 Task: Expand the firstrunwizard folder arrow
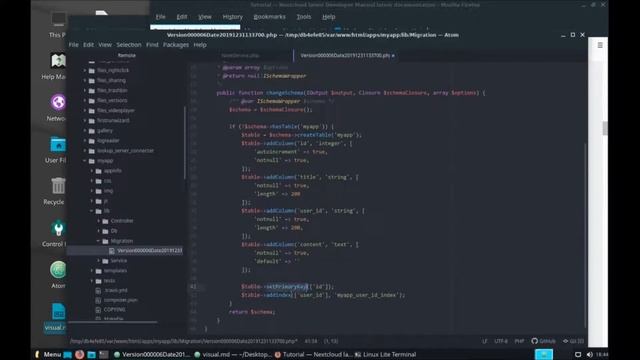coord(85,120)
